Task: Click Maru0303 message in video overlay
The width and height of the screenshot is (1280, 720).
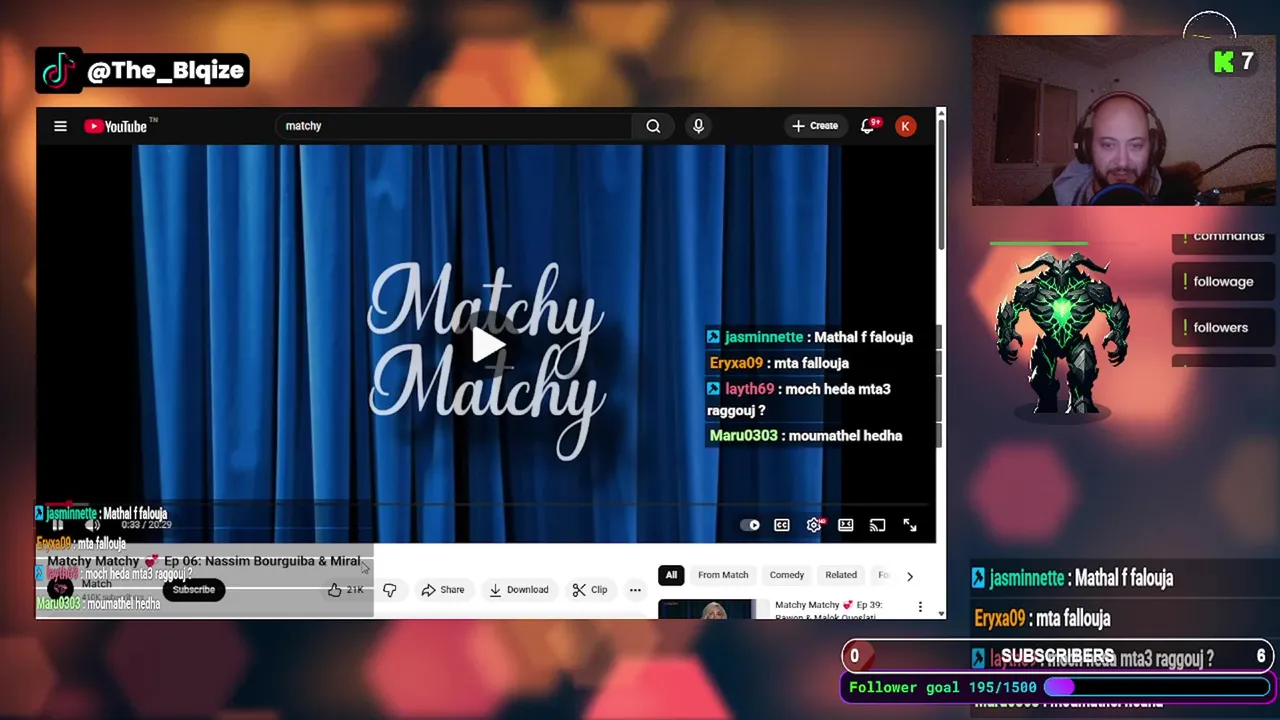Action: point(806,435)
